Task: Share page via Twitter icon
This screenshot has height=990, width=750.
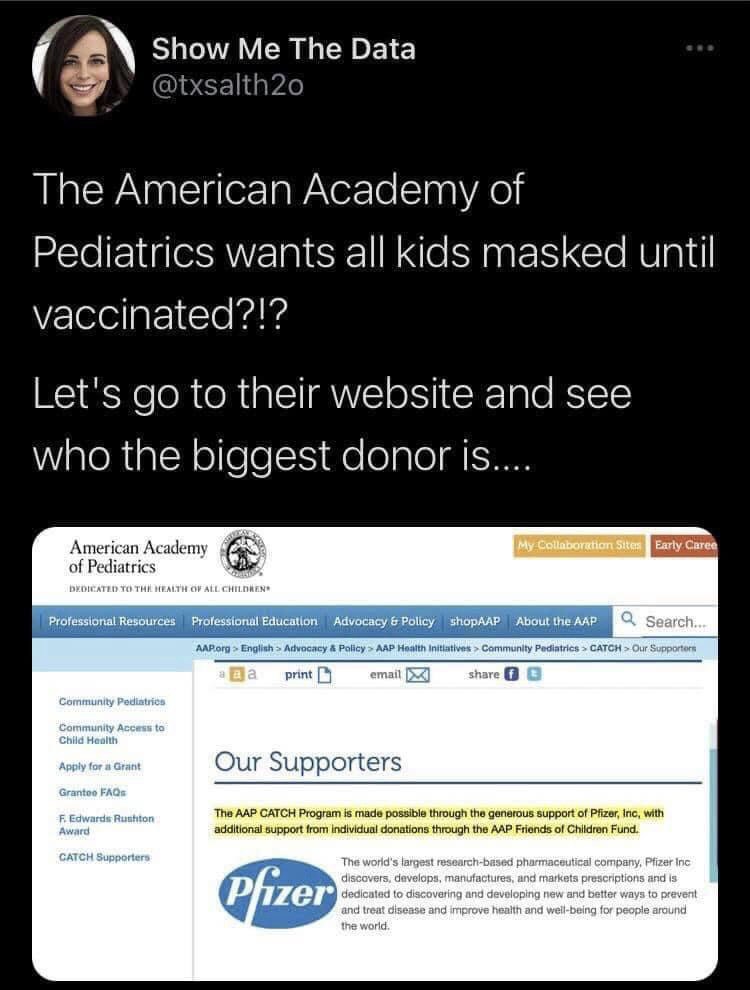Action: (x=534, y=674)
